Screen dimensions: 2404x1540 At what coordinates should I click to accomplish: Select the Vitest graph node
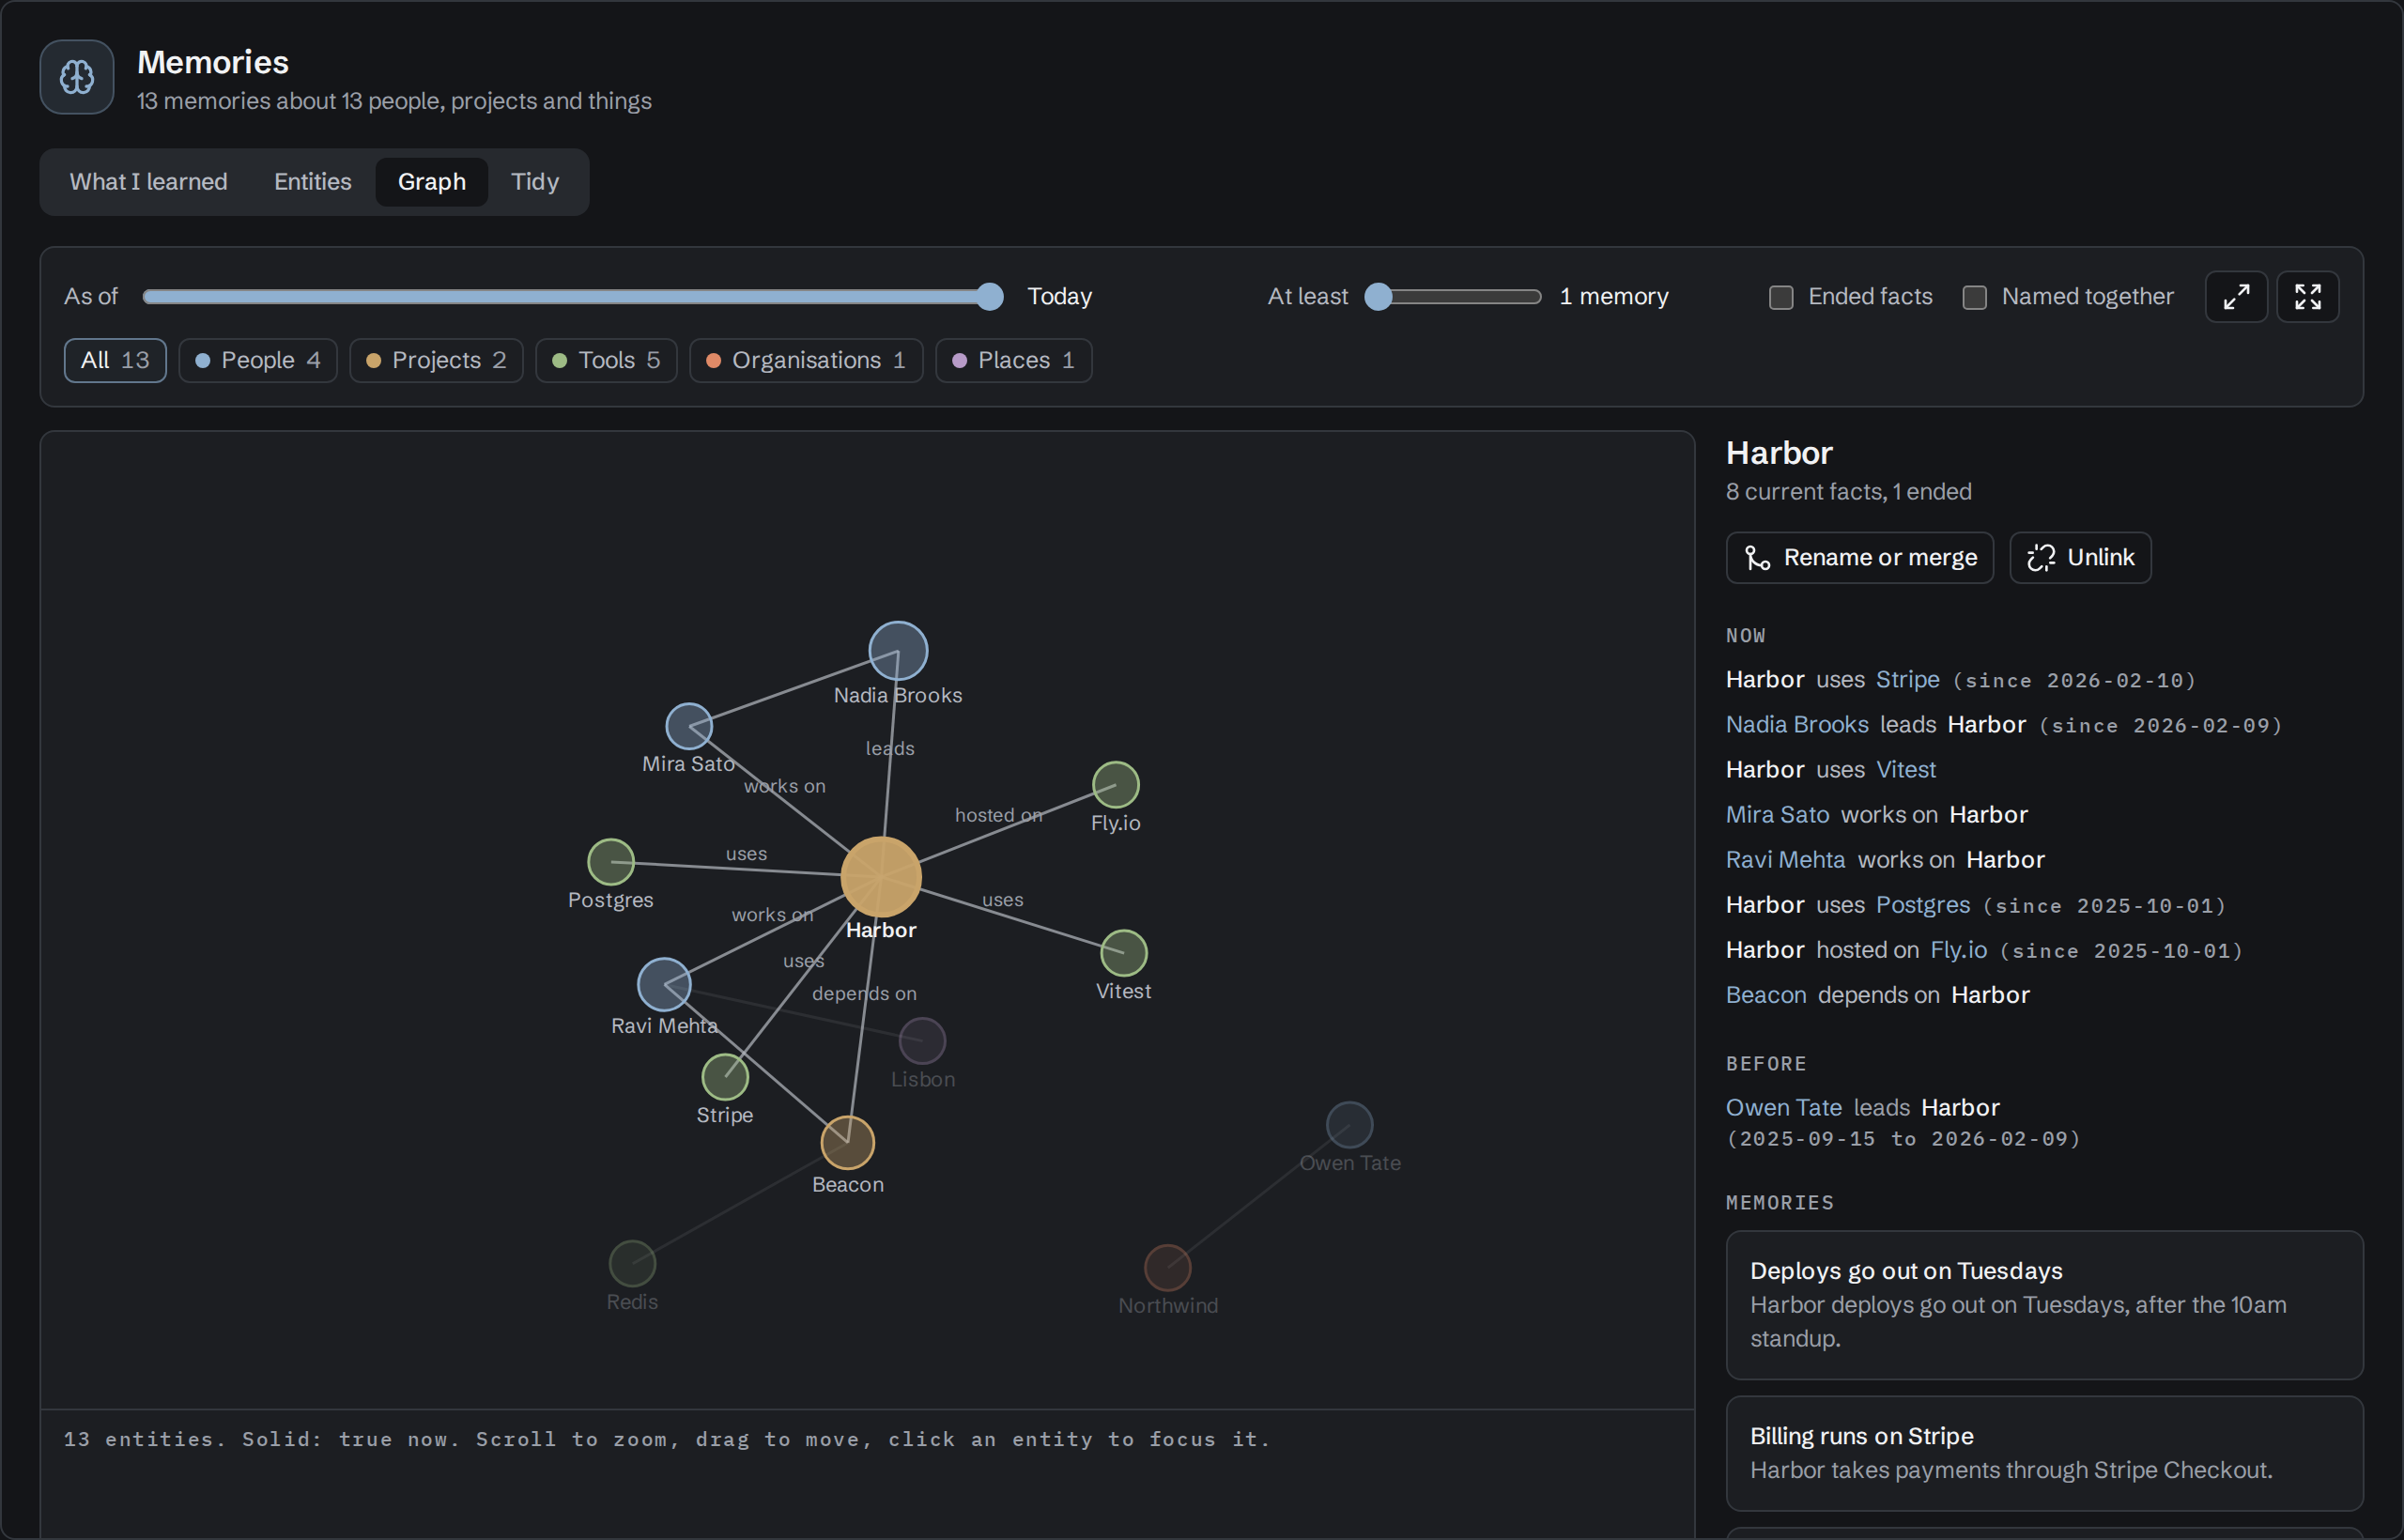pos(1124,952)
